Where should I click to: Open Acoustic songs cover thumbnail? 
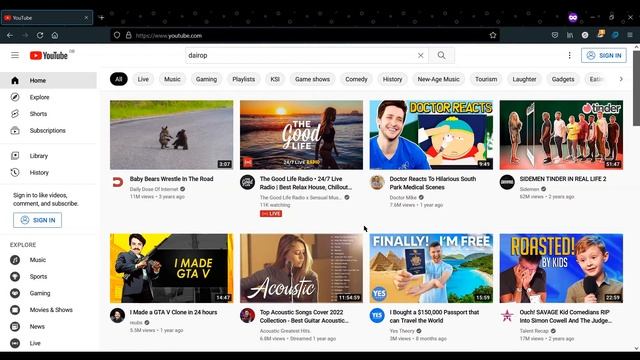(x=301, y=268)
